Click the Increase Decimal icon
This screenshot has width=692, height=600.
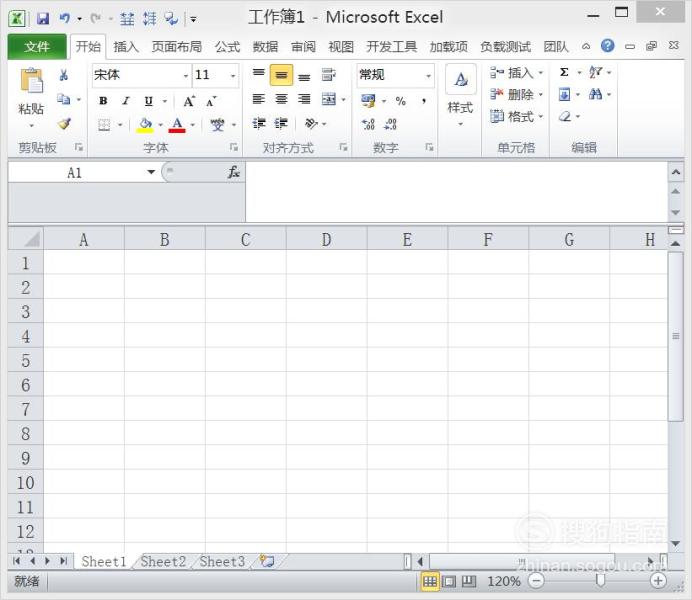tap(368, 124)
